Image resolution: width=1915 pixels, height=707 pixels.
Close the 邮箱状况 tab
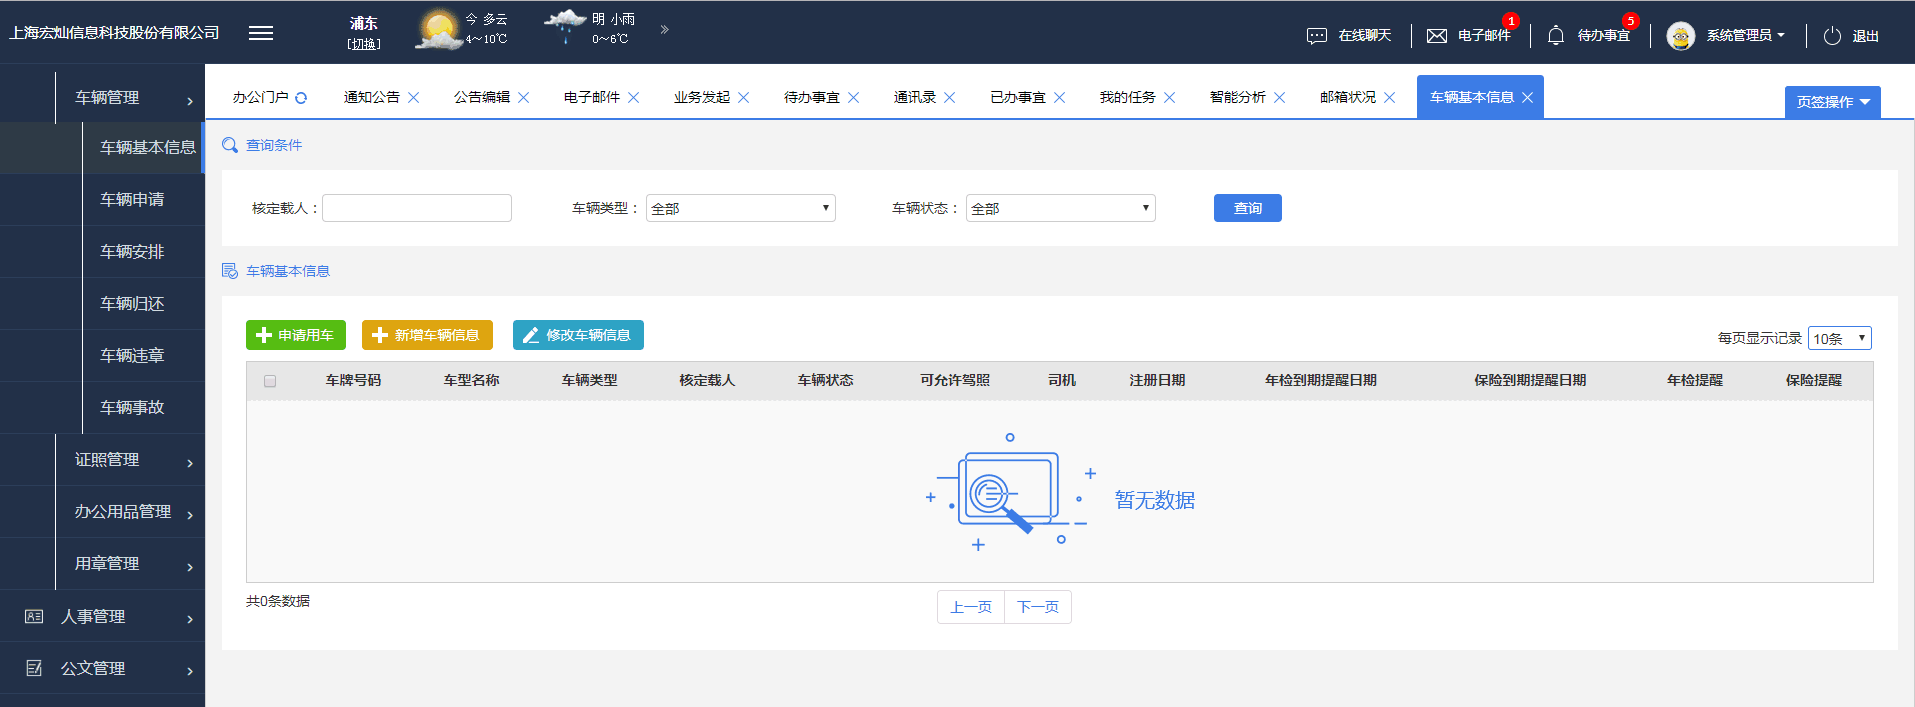pos(1390,98)
